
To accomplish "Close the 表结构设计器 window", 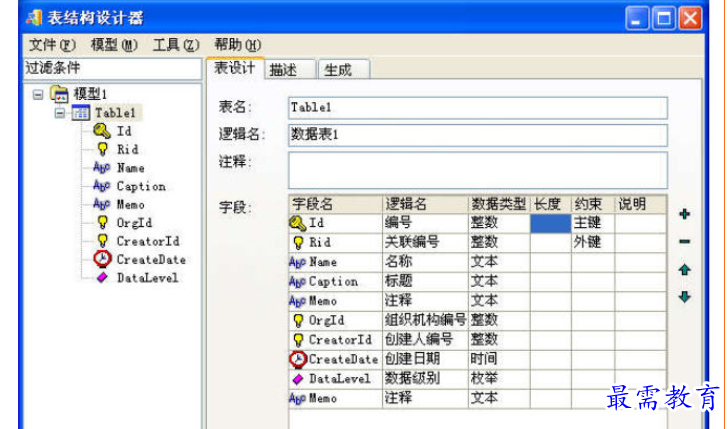I will click(x=690, y=19).
